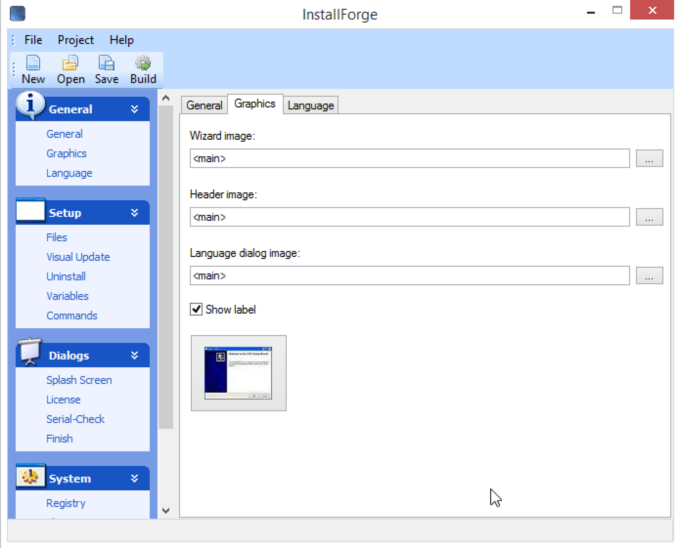680x548 pixels.
Task: Browse for Header image file
Action: coord(649,217)
